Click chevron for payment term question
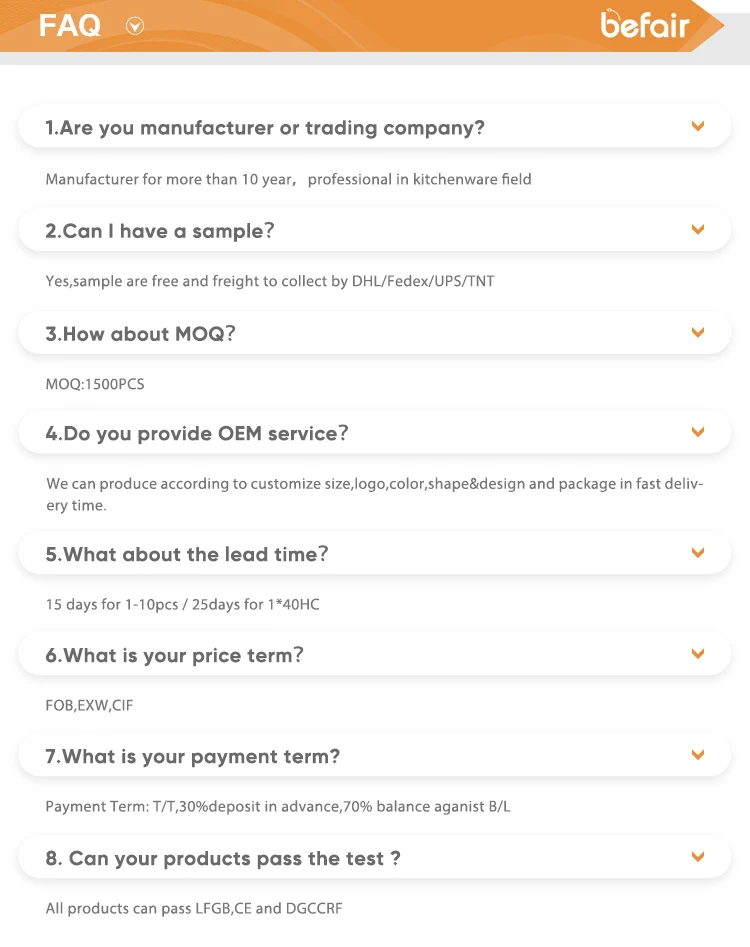 (698, 755)
